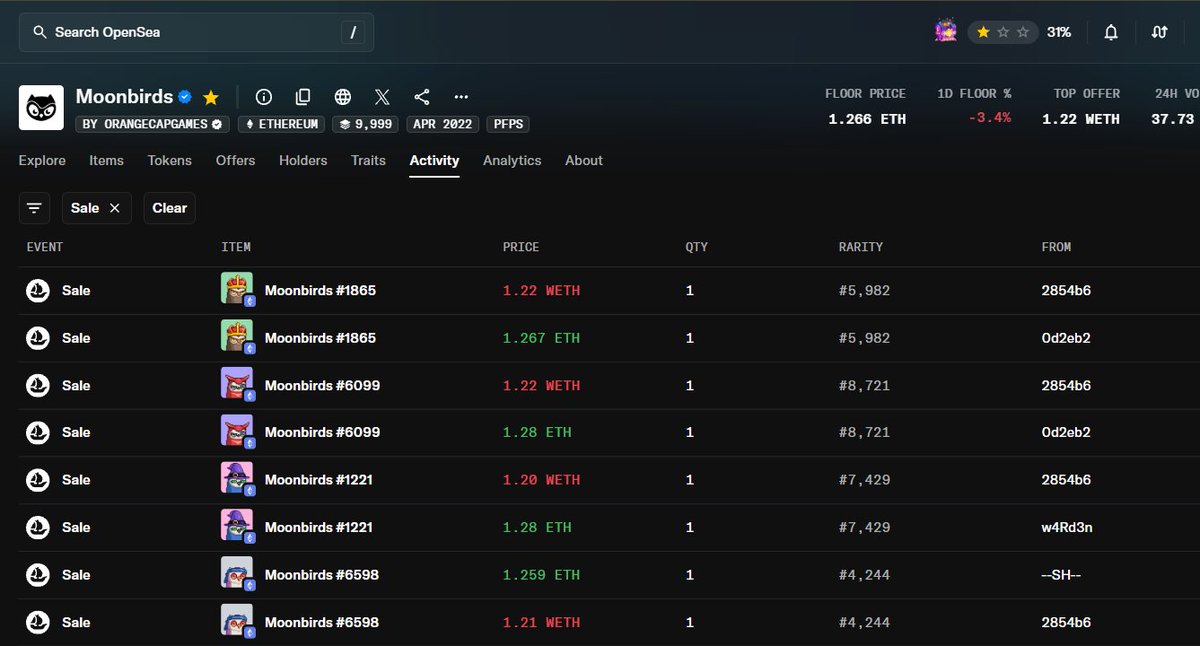Switch to the Items tab
This screenshot has height=646, width=1200.
click(107, 160)
